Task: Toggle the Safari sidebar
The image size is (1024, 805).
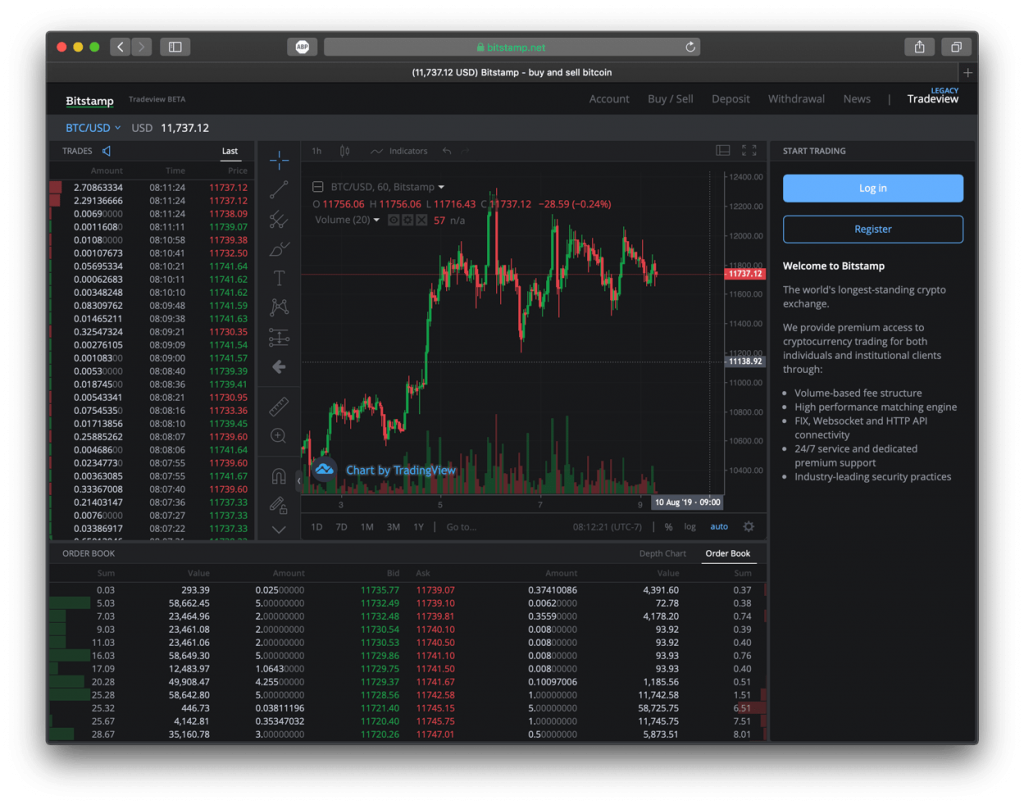Action: pyautogui.click(x=175, y=47)
